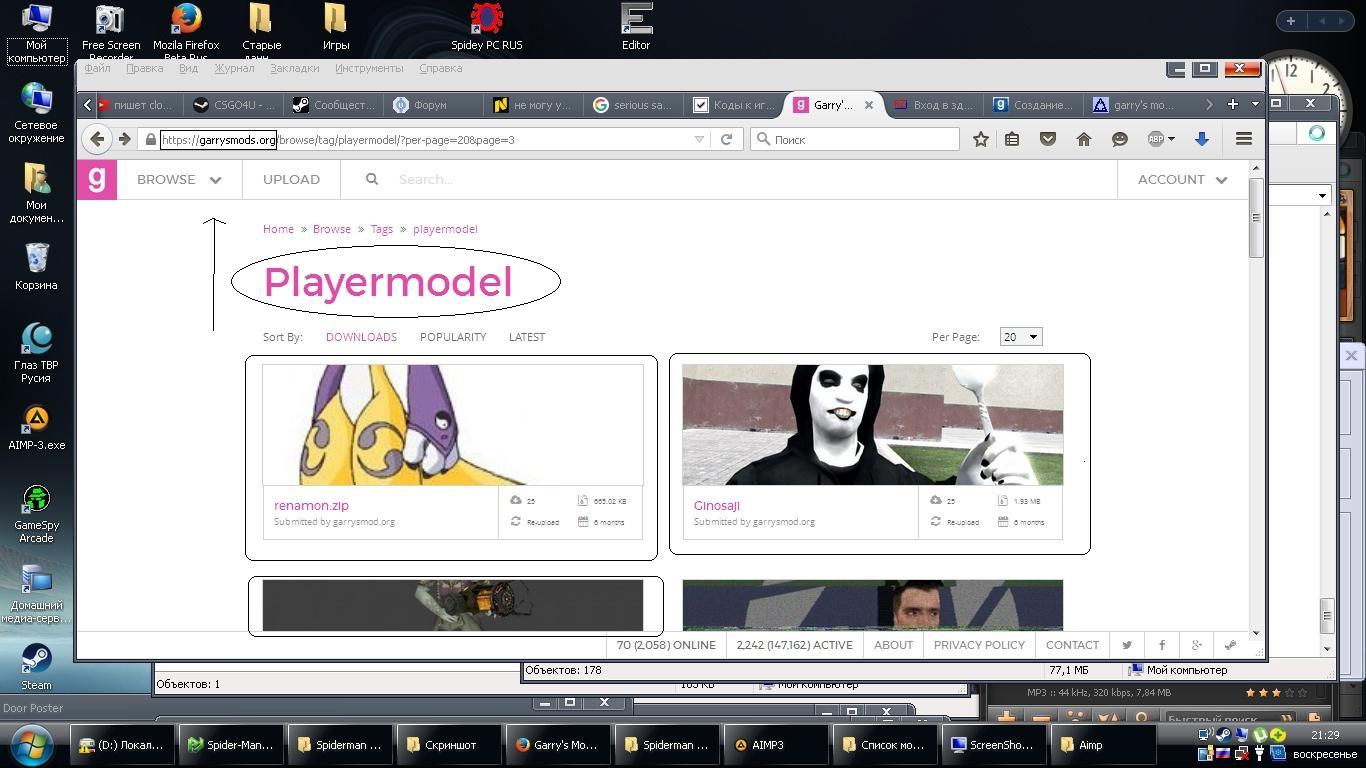This screenshot has height=768, width=1366.
Task: Click the Tags breadcrumb link
Action: tap(382, 229)
